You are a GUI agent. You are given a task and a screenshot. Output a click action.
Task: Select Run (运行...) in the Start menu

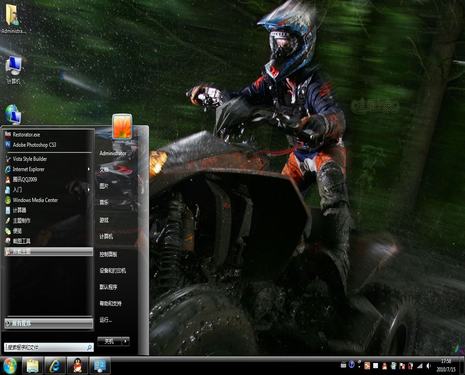coord(105,320)
